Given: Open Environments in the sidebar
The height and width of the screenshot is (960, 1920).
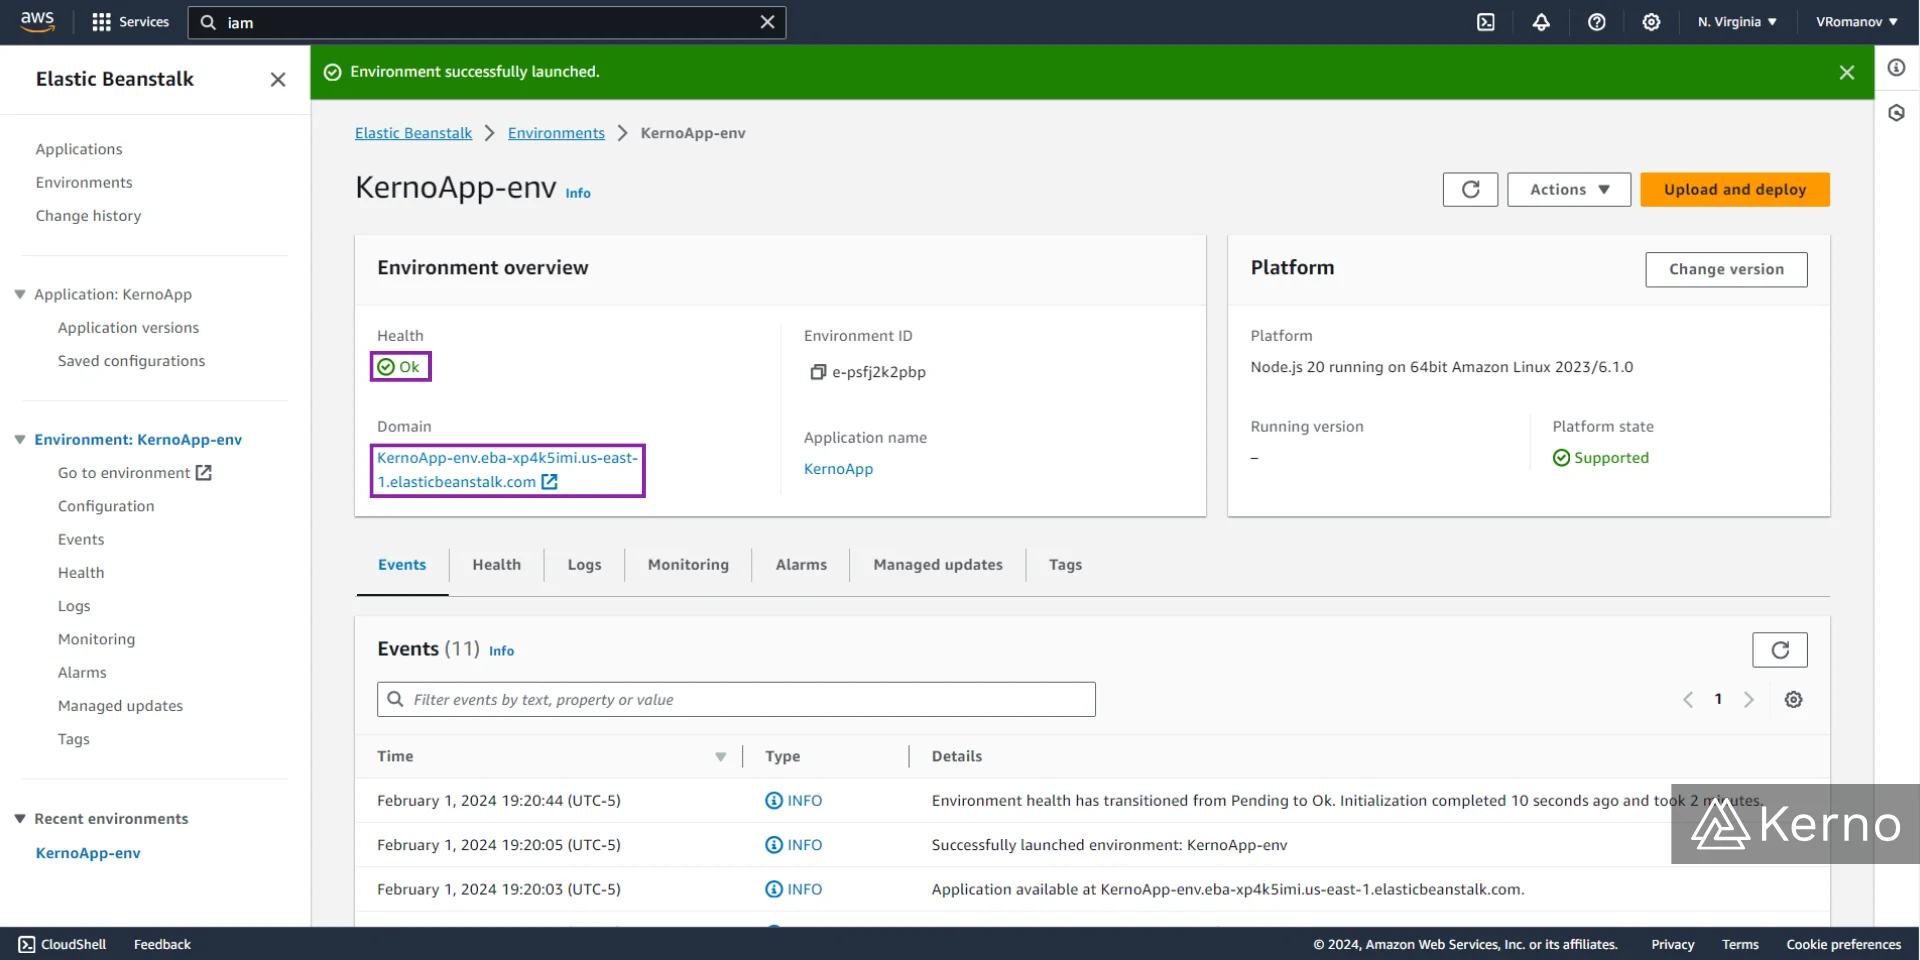Looking at the screenshot, I should (84, 182).
